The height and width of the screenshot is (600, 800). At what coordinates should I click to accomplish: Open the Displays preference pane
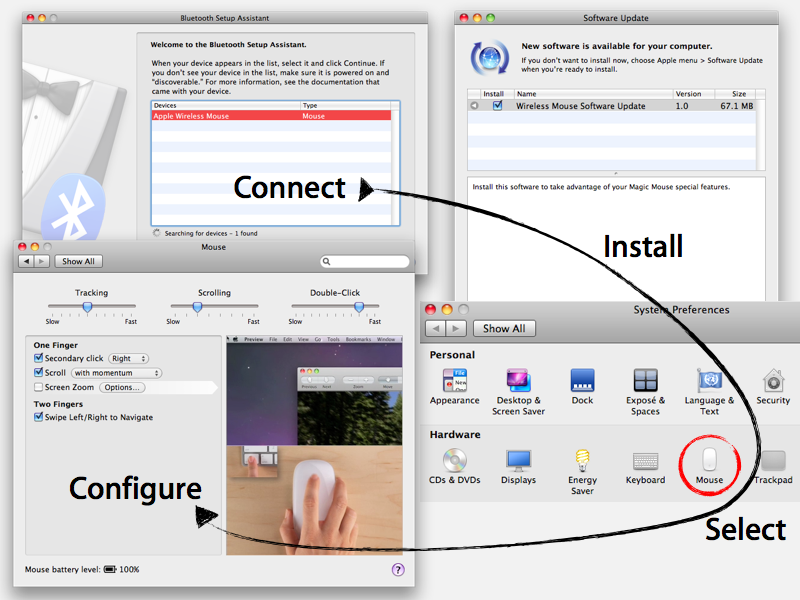click(x=518, y=466)
